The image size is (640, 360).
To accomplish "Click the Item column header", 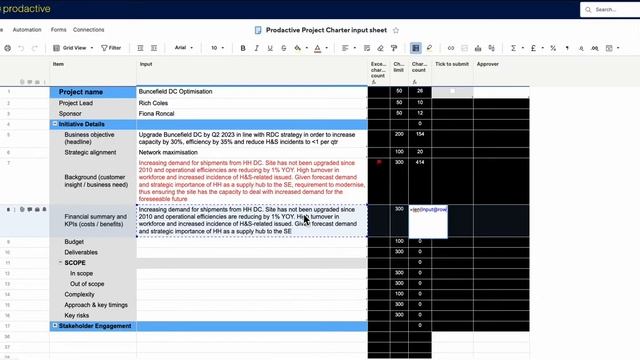I will (x=93, y=71).
